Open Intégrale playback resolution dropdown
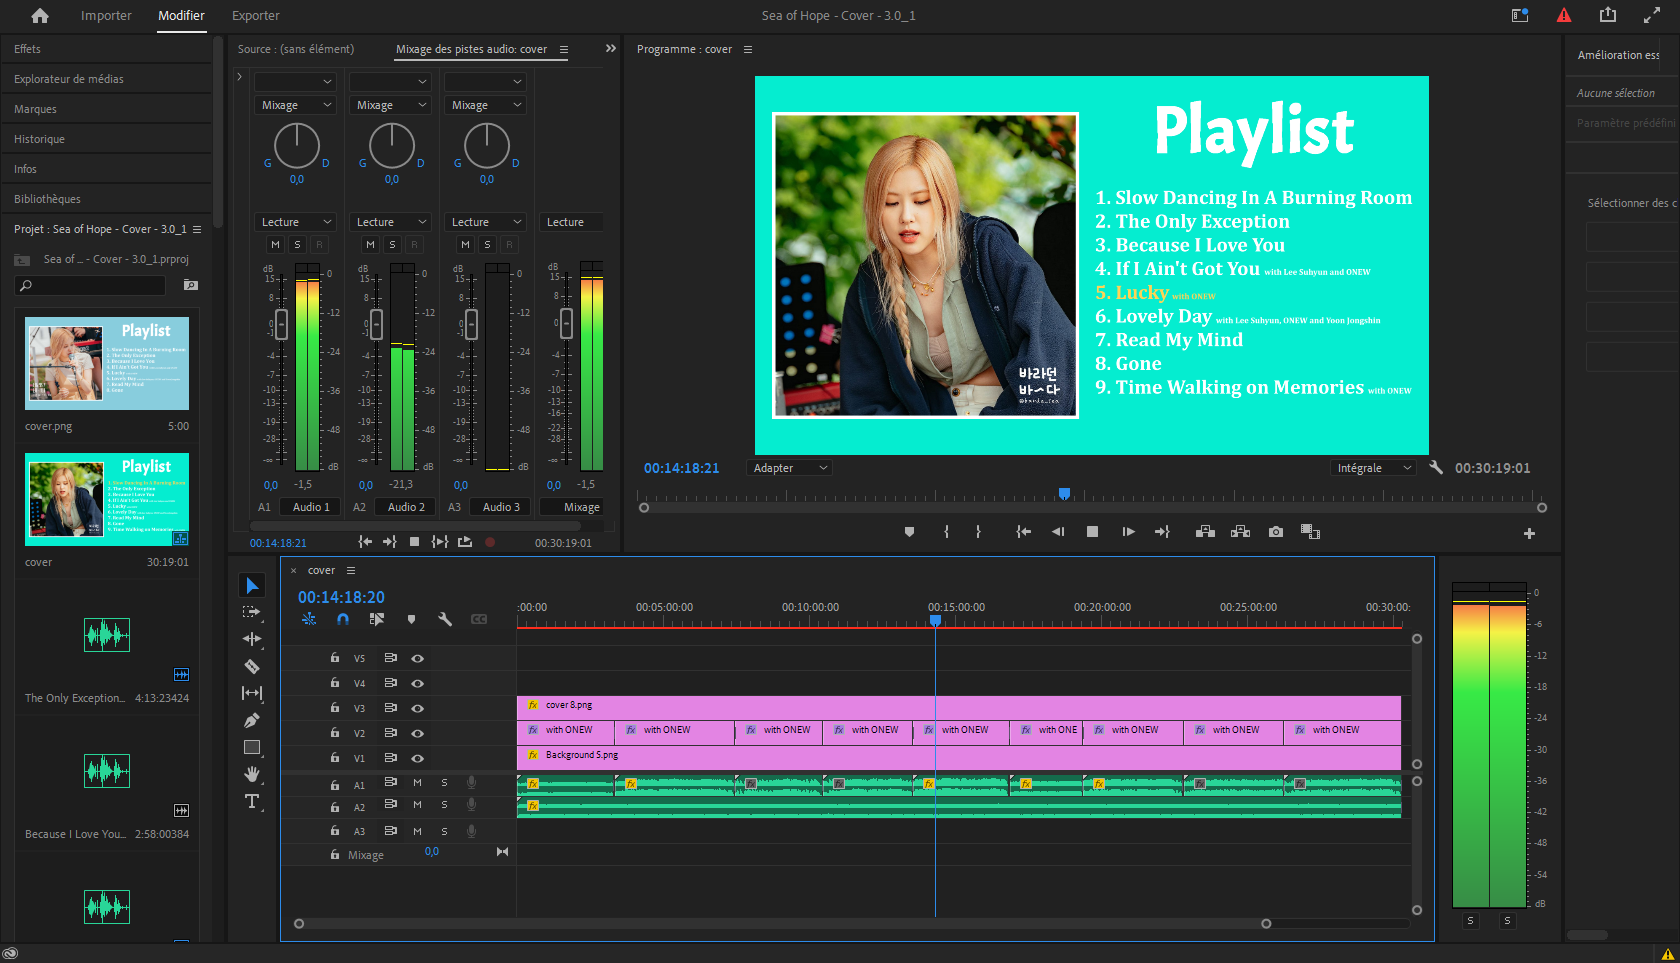This screenshot has width=1680, height=963. [1373, 468]
